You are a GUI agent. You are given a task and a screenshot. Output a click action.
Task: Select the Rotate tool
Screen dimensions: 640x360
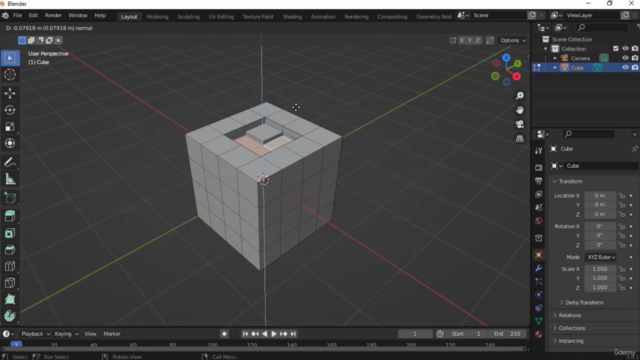(x=10, y=110)
